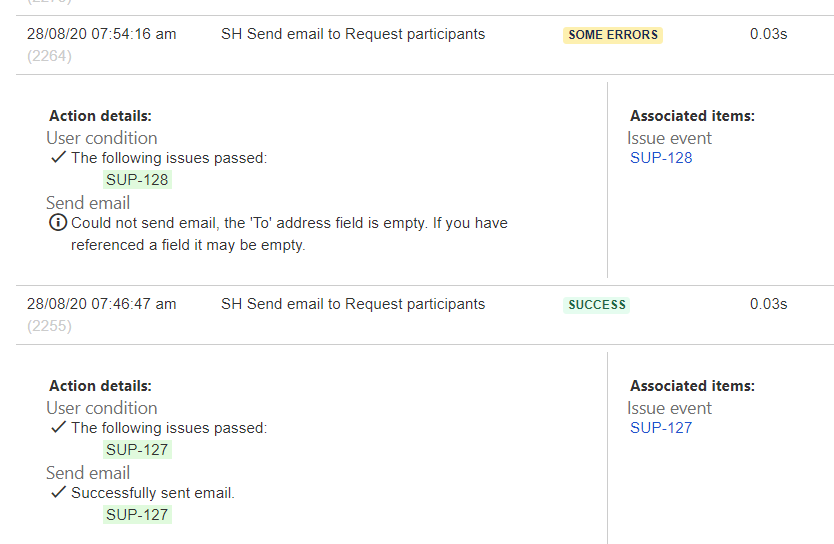Viewport: 834px width, 544px height.
Task: Click the info icon beside the email error message
Action: point(58,222)
